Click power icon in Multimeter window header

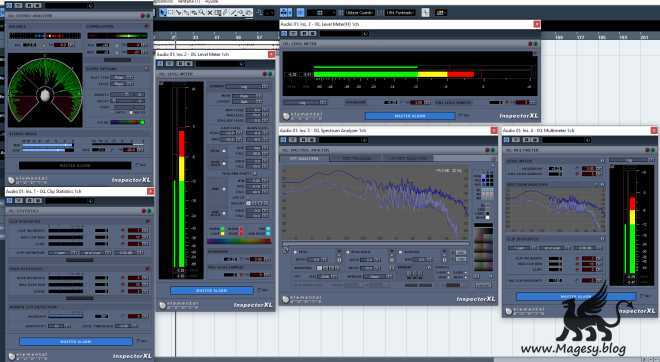click(507, 140)
